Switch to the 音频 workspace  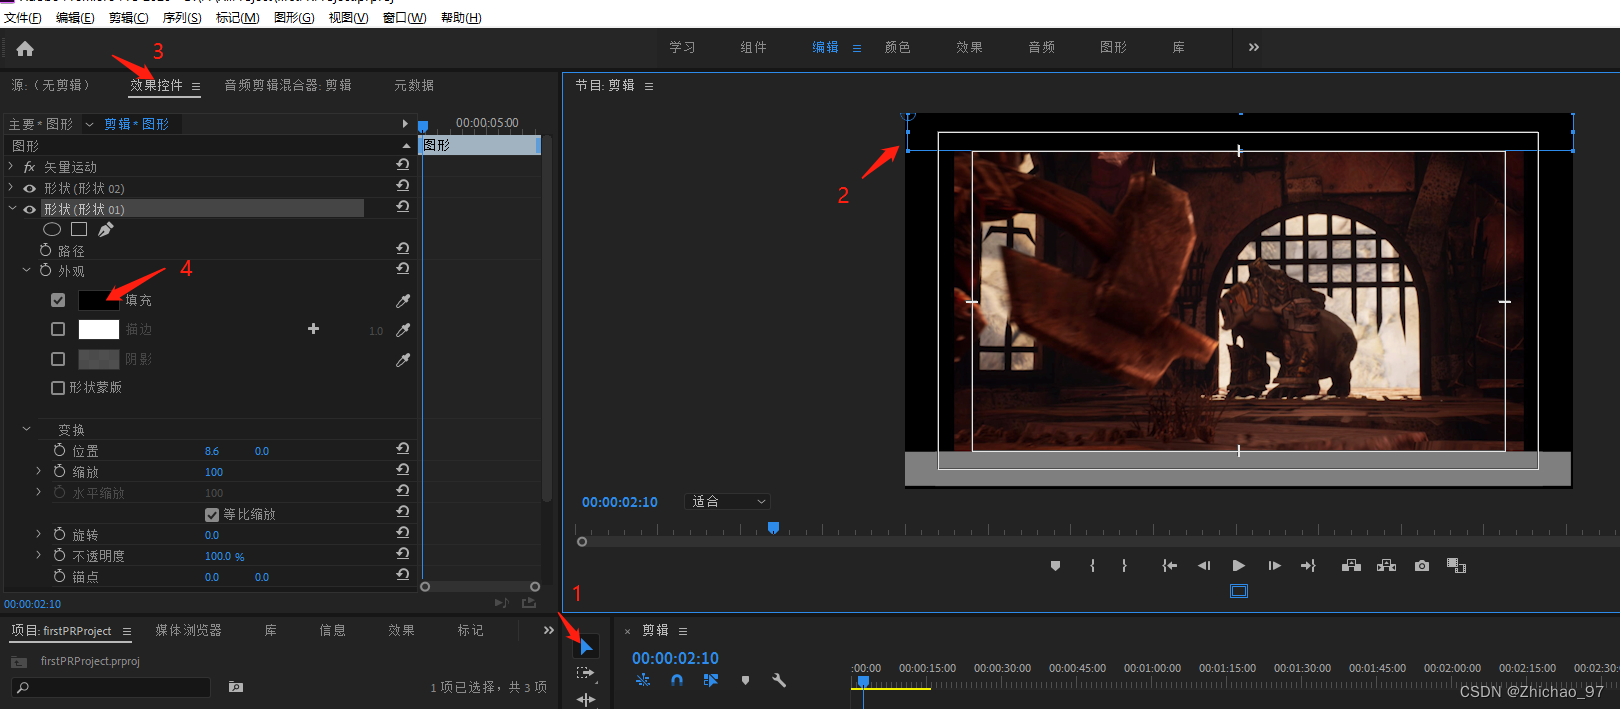click(x=1042, y=47)
